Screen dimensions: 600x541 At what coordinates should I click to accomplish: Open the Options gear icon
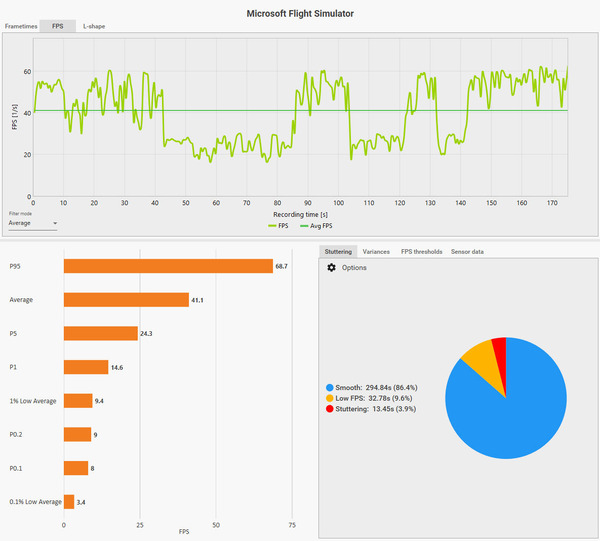pyautogui.click(x=331, y=267)
